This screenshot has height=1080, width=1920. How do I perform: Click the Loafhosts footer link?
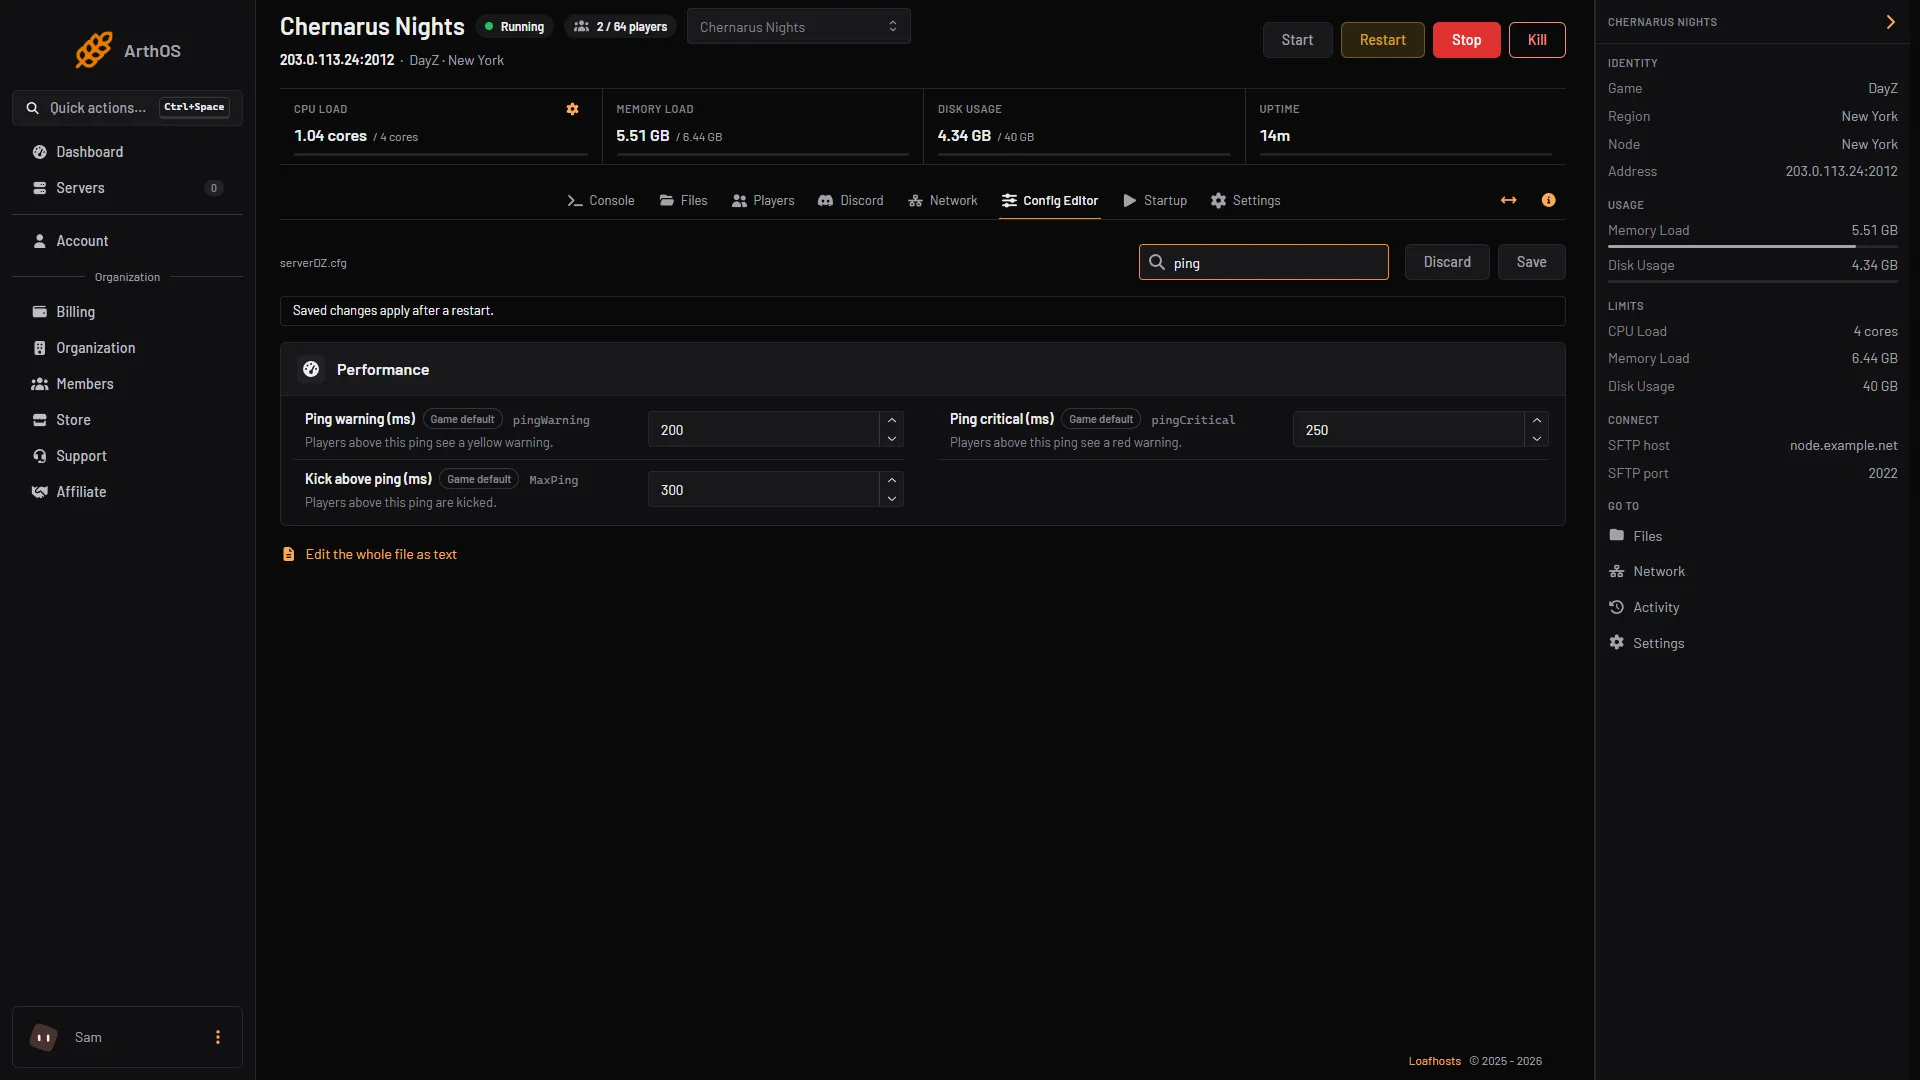[x=1434, y=1061]
